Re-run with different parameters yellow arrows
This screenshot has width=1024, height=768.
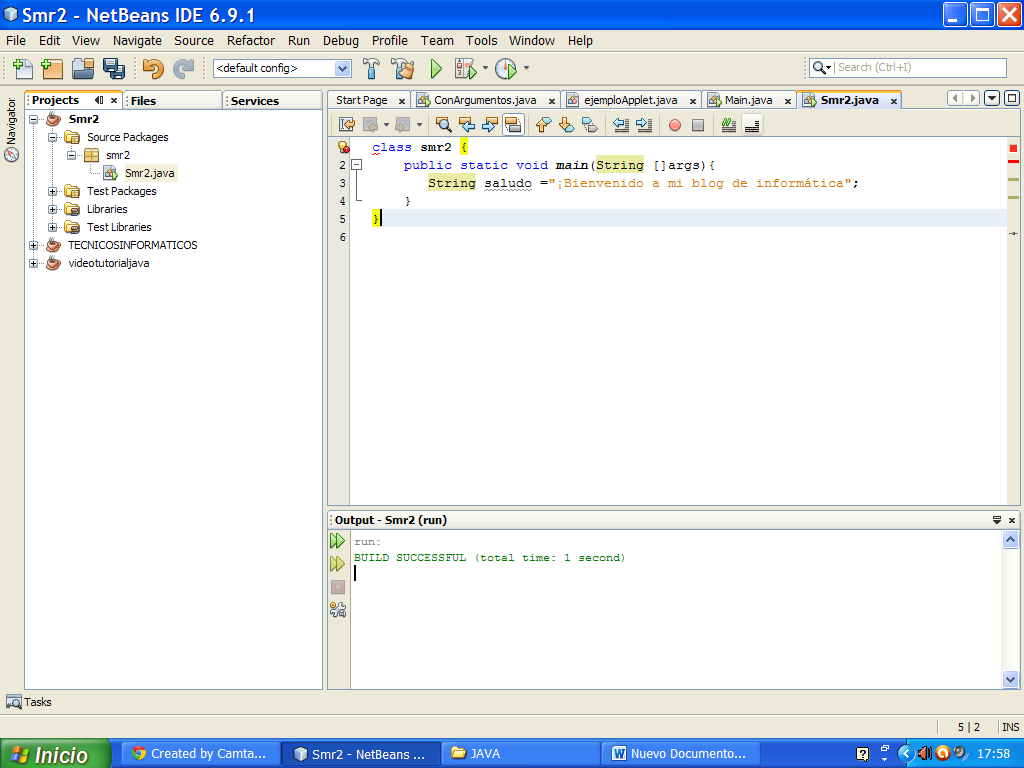[338, 564]
